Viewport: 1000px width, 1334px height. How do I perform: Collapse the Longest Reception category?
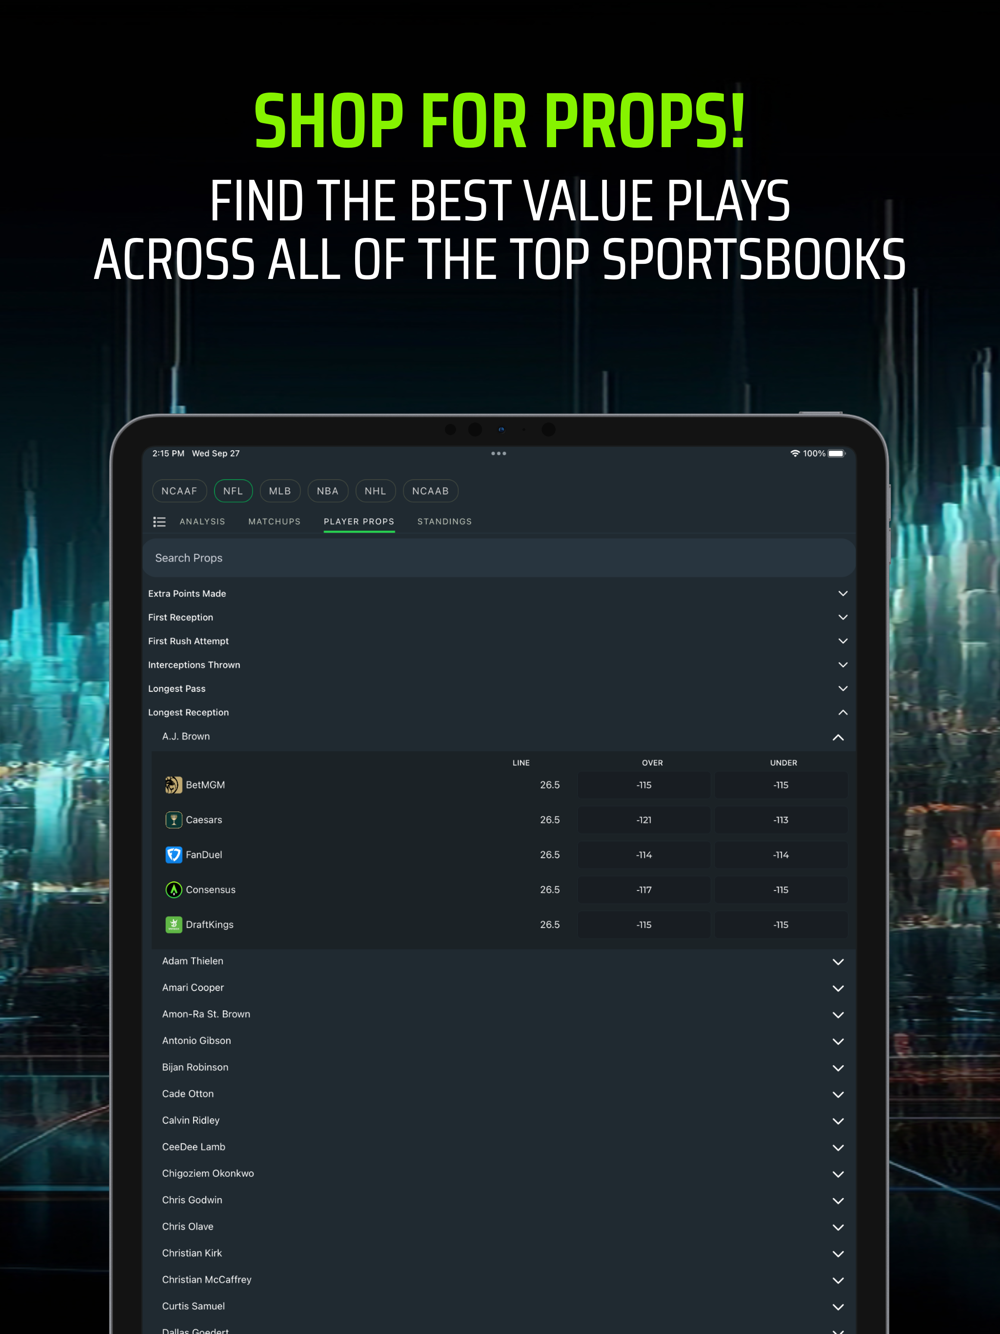click(499, 713)
